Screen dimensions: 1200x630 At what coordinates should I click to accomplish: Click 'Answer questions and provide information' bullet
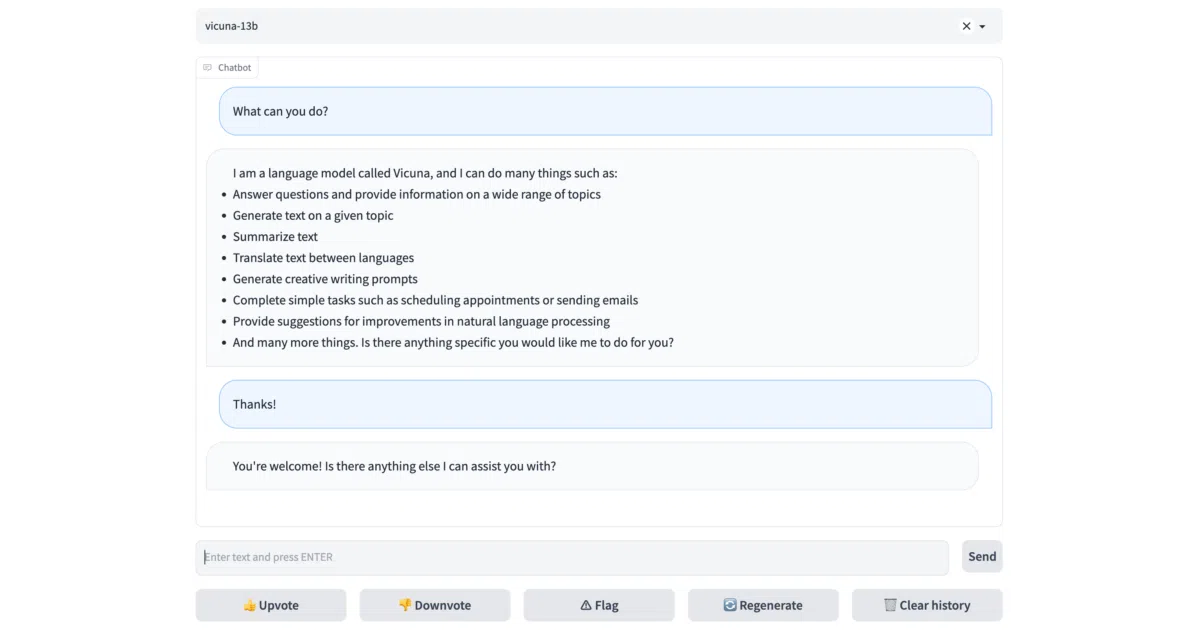coord(417,194)
